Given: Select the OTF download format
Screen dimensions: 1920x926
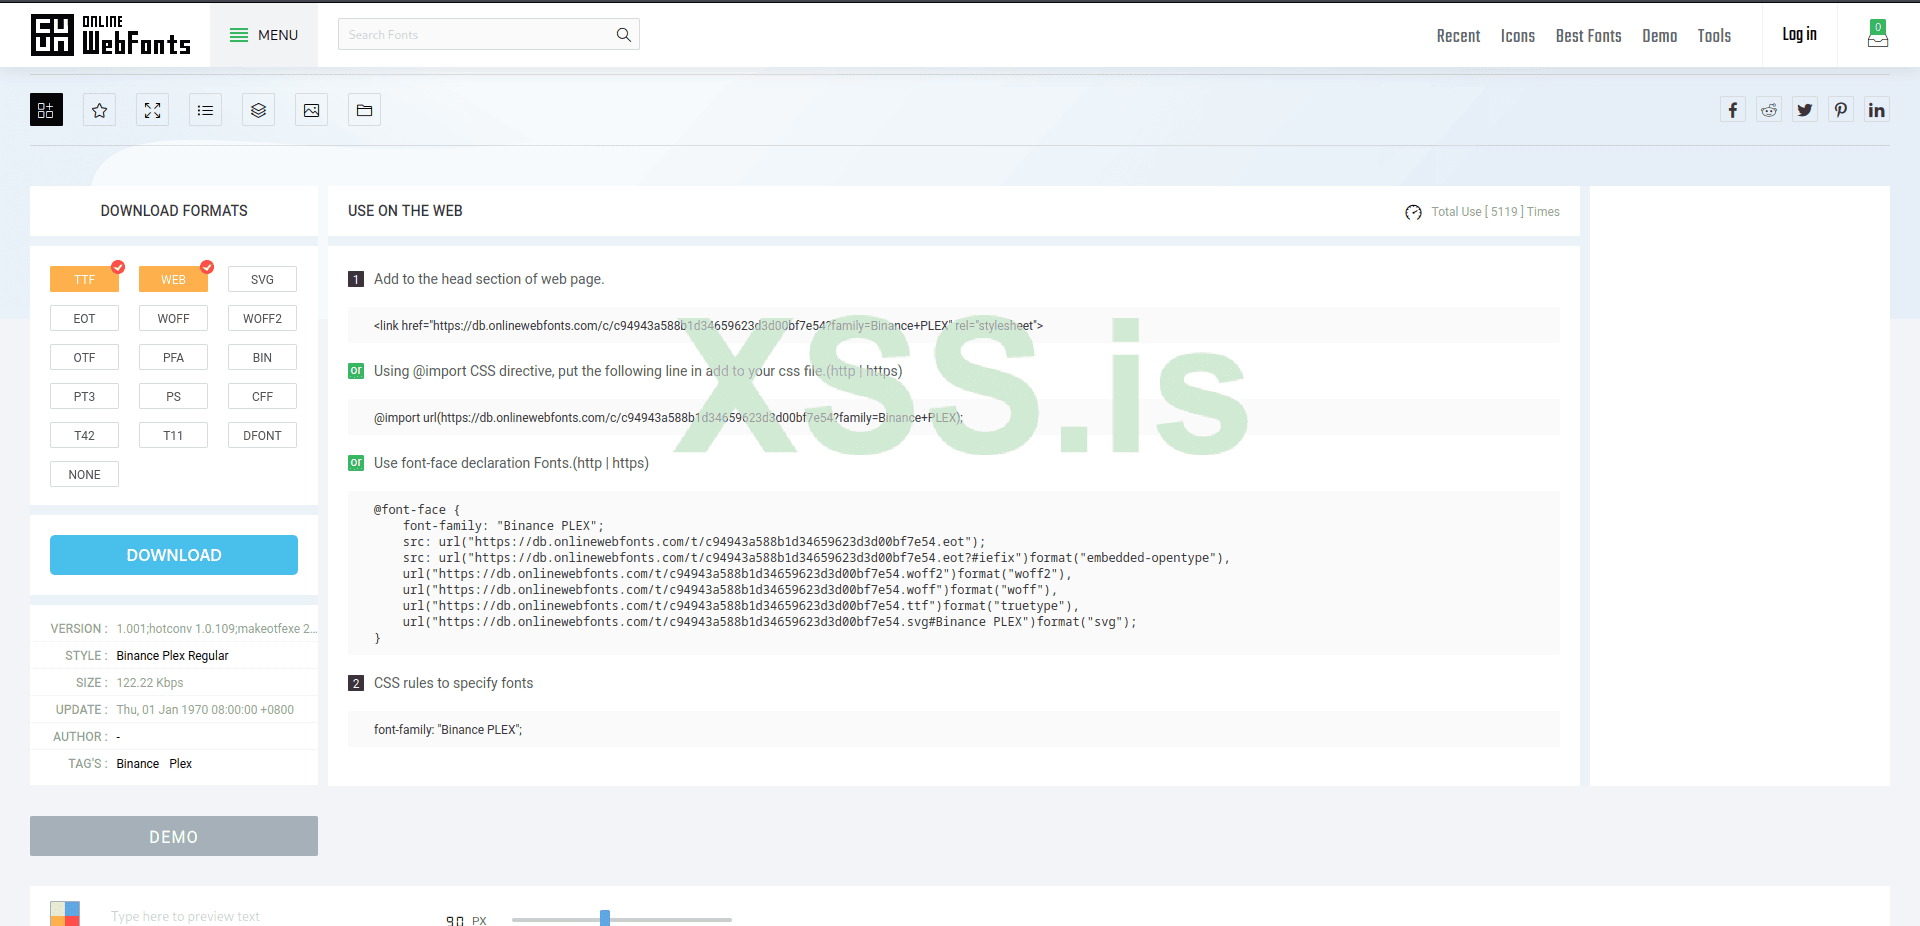Looking at the screenshot, I should point(84,357).
